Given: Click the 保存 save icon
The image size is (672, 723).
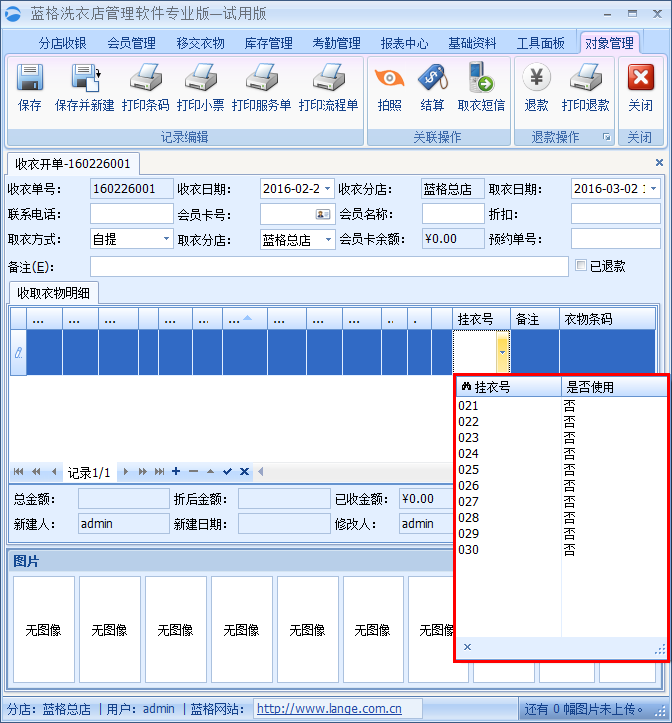Looking at the screenshot, I should point(30,77).
